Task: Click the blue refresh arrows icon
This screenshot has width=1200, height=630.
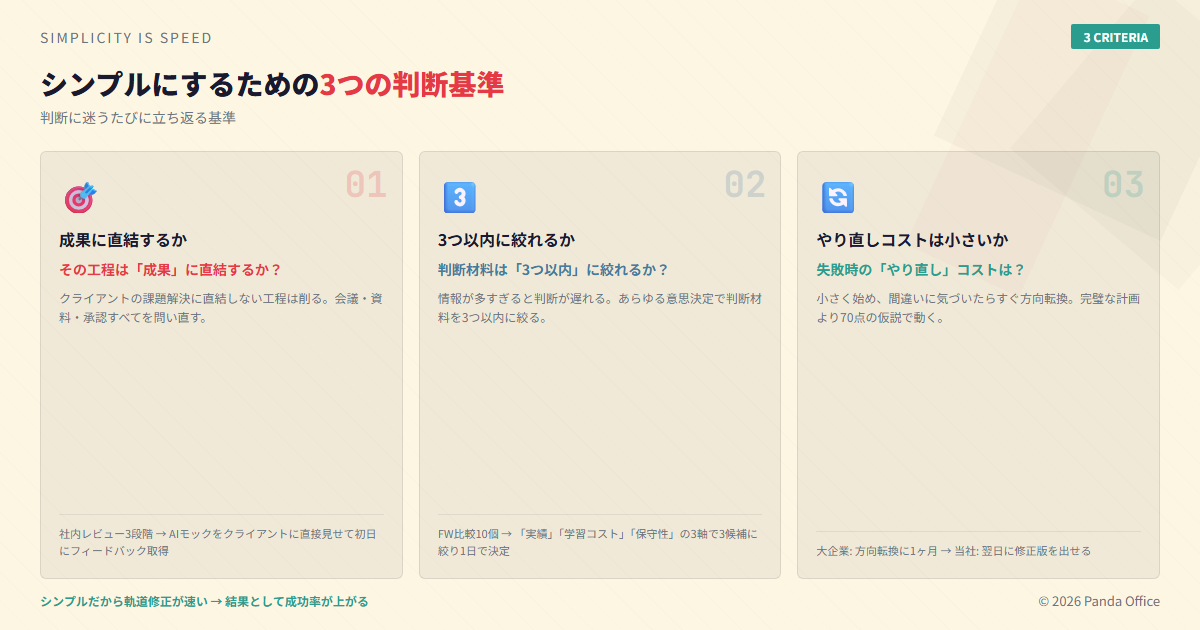Action: click(x=837, y=198)
